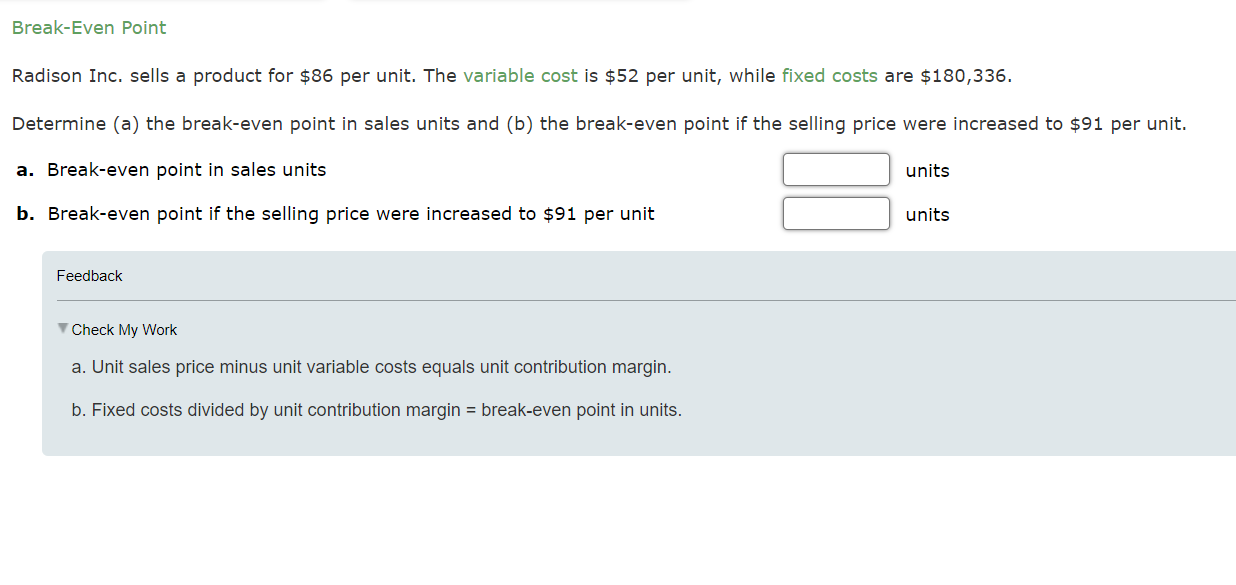Click the units label beside answer a
Viewport: 1236px width, 585px height.
tap(927, 170)
